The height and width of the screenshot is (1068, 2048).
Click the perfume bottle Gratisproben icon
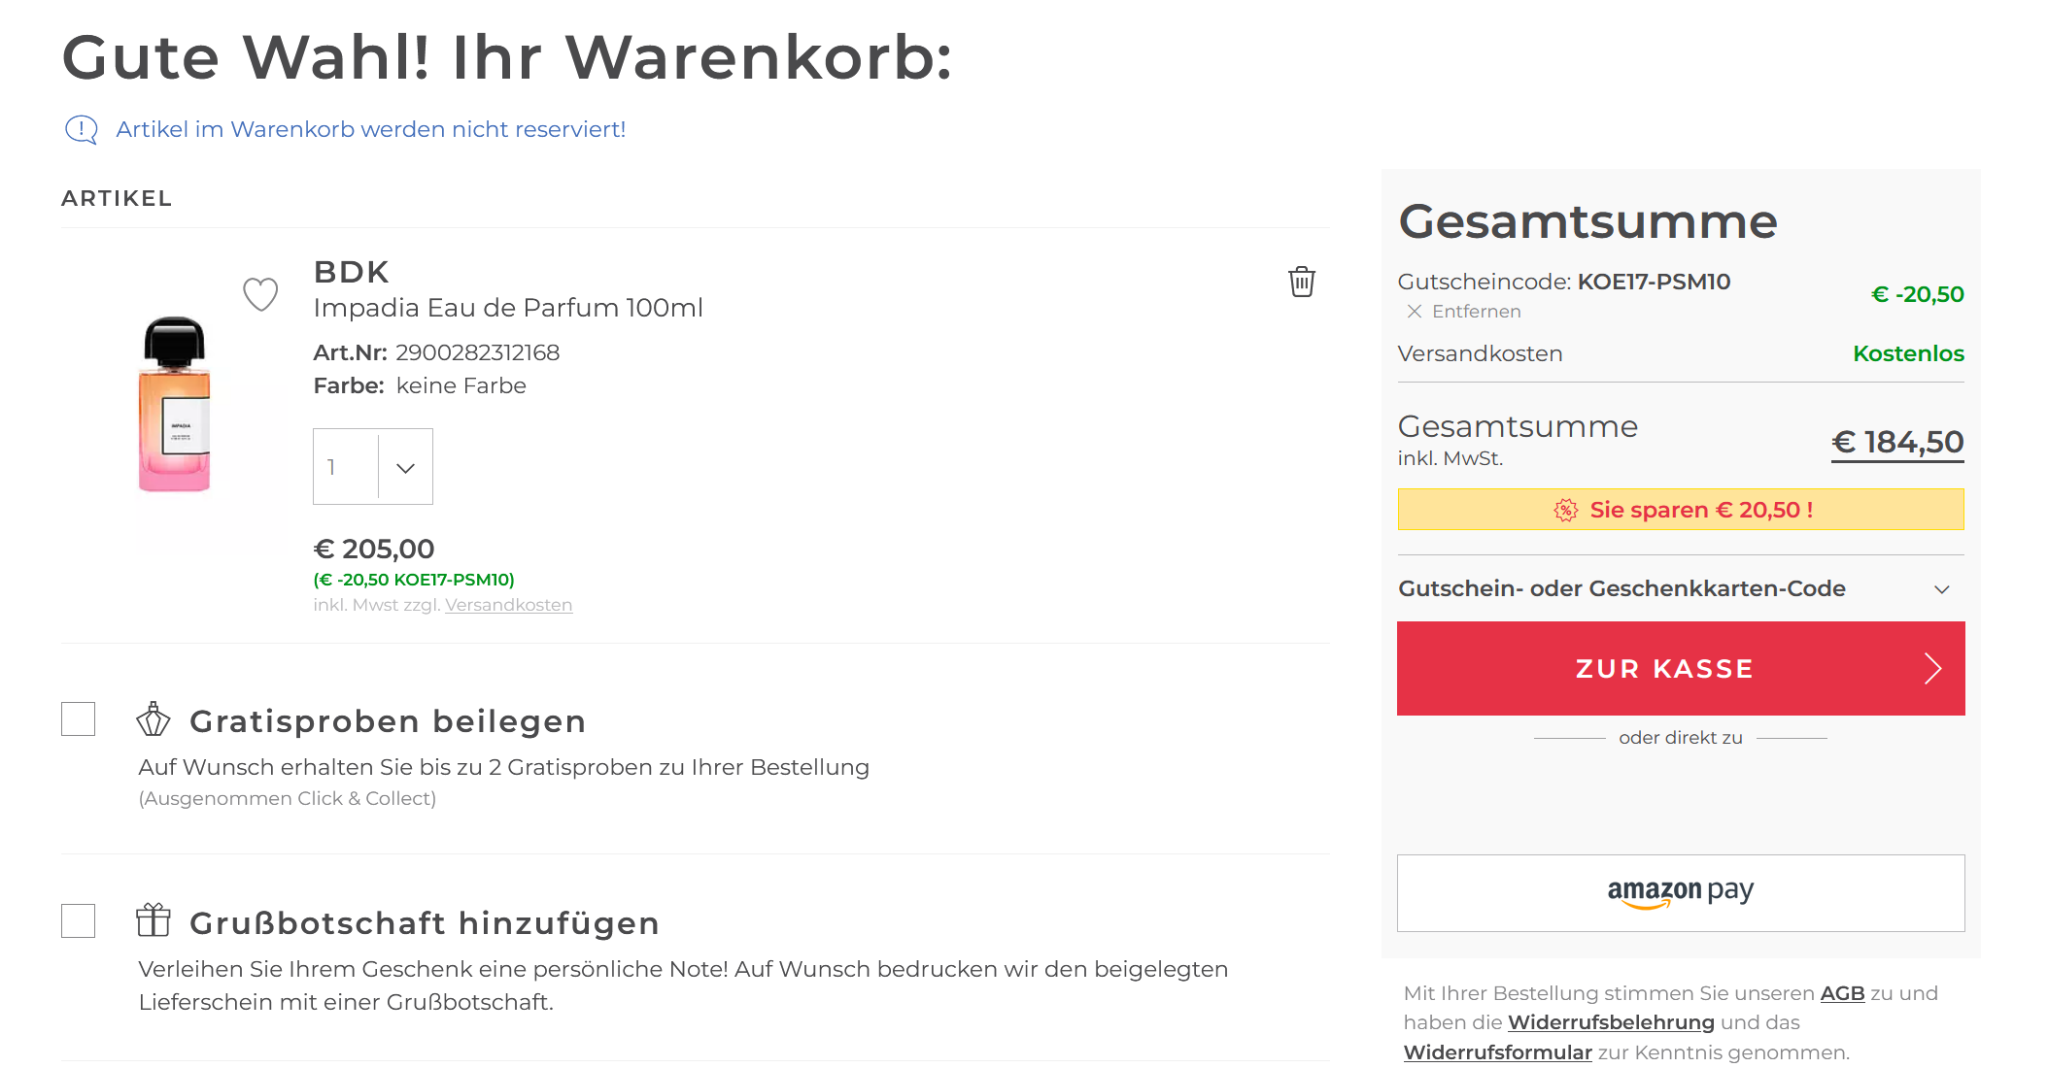tap(154, 719)
